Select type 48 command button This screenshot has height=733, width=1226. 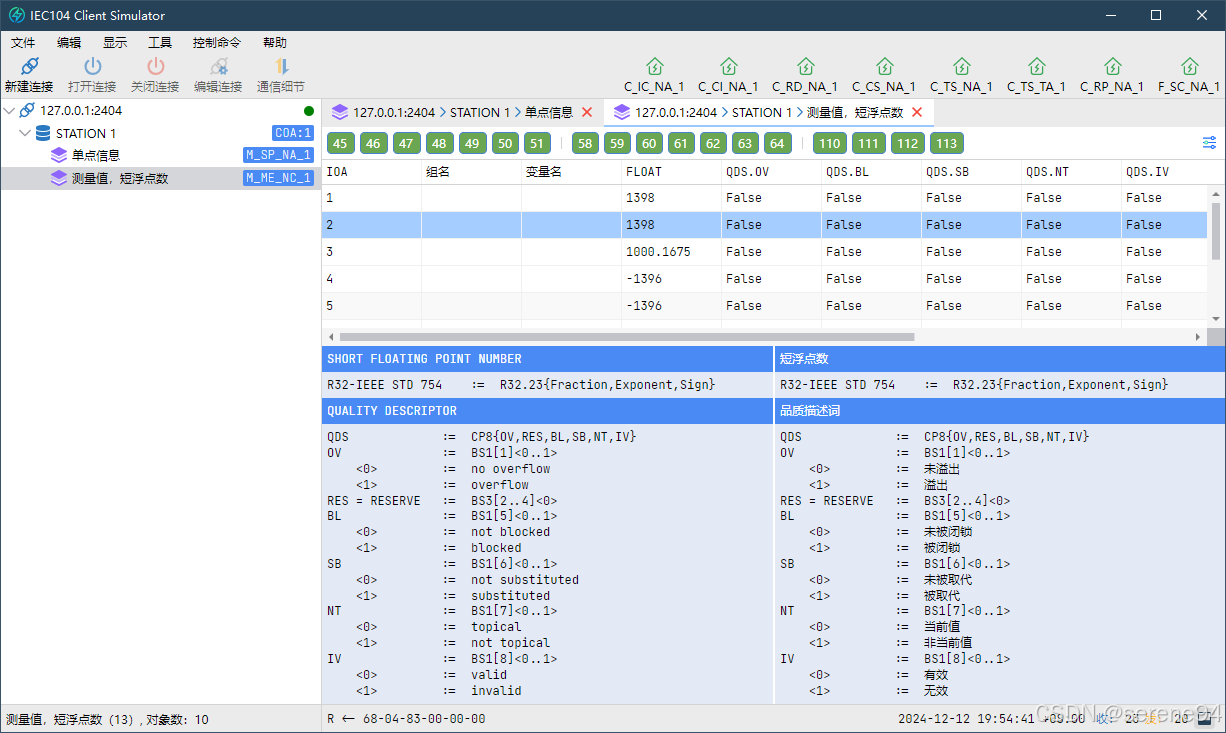tap(440, 143)
